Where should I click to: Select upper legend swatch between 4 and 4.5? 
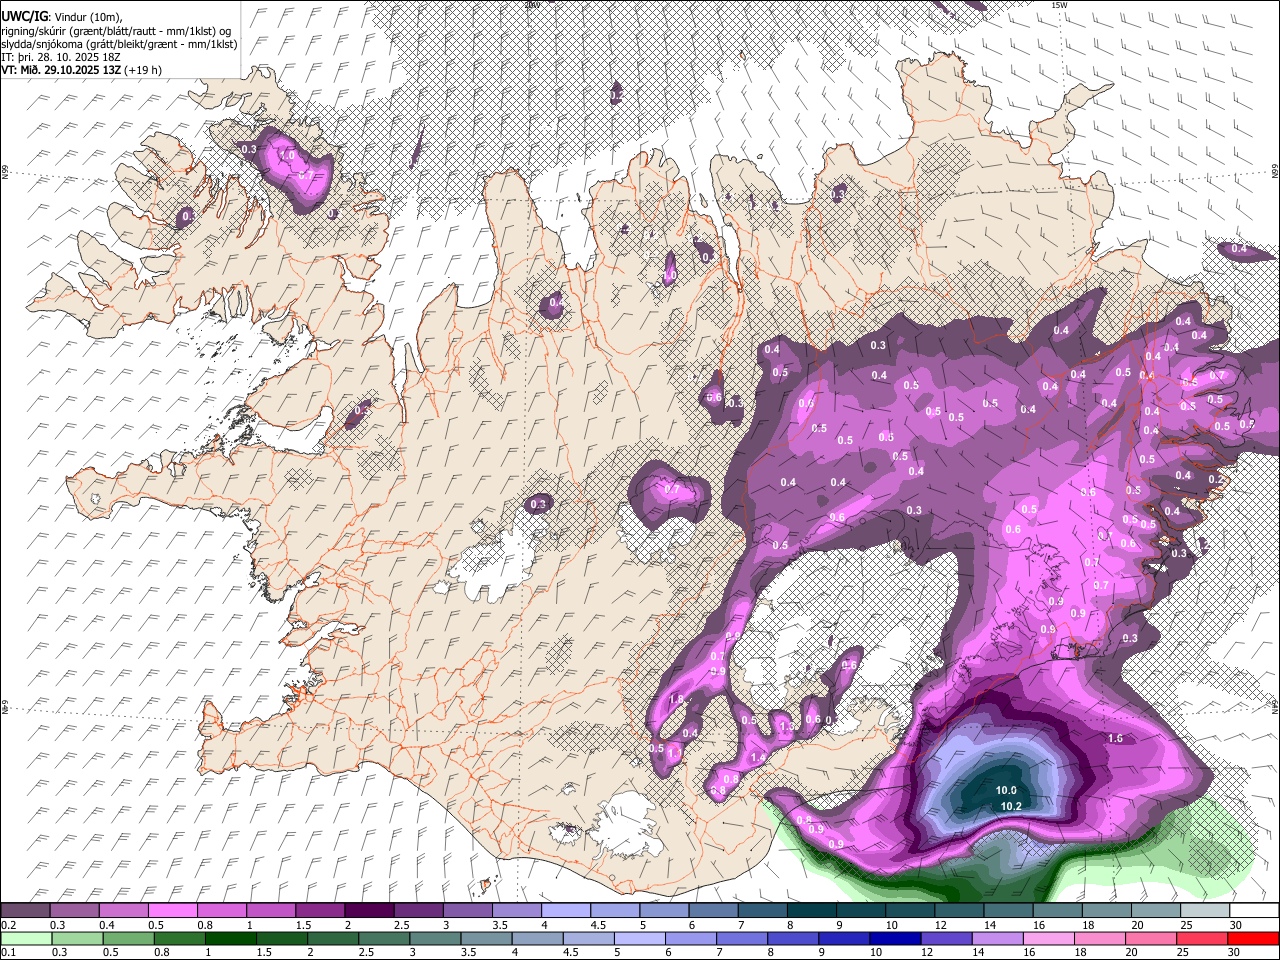[565, 911]
